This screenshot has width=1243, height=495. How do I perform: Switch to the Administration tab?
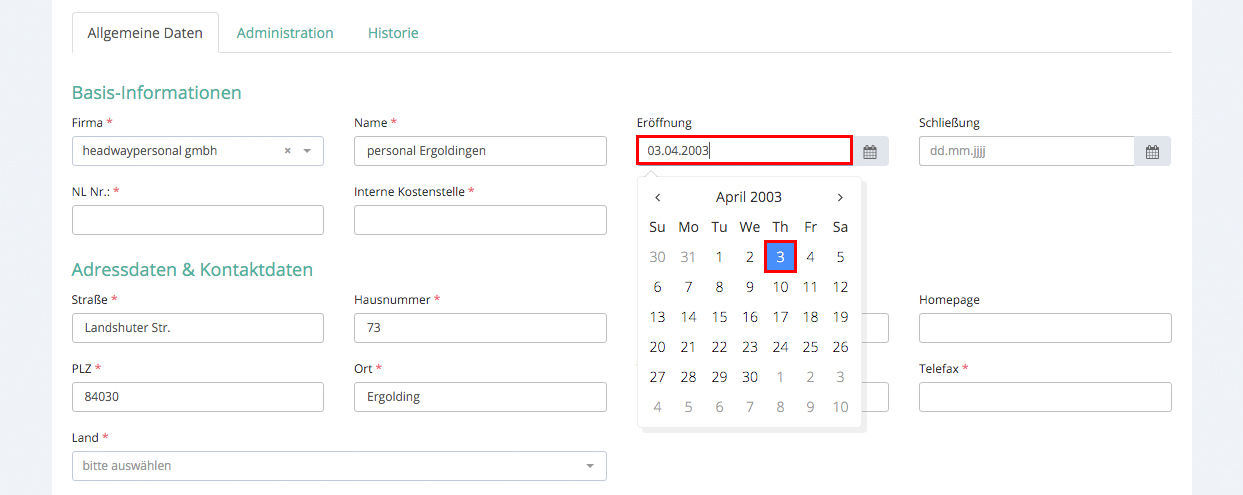click(x=285, y=33)
